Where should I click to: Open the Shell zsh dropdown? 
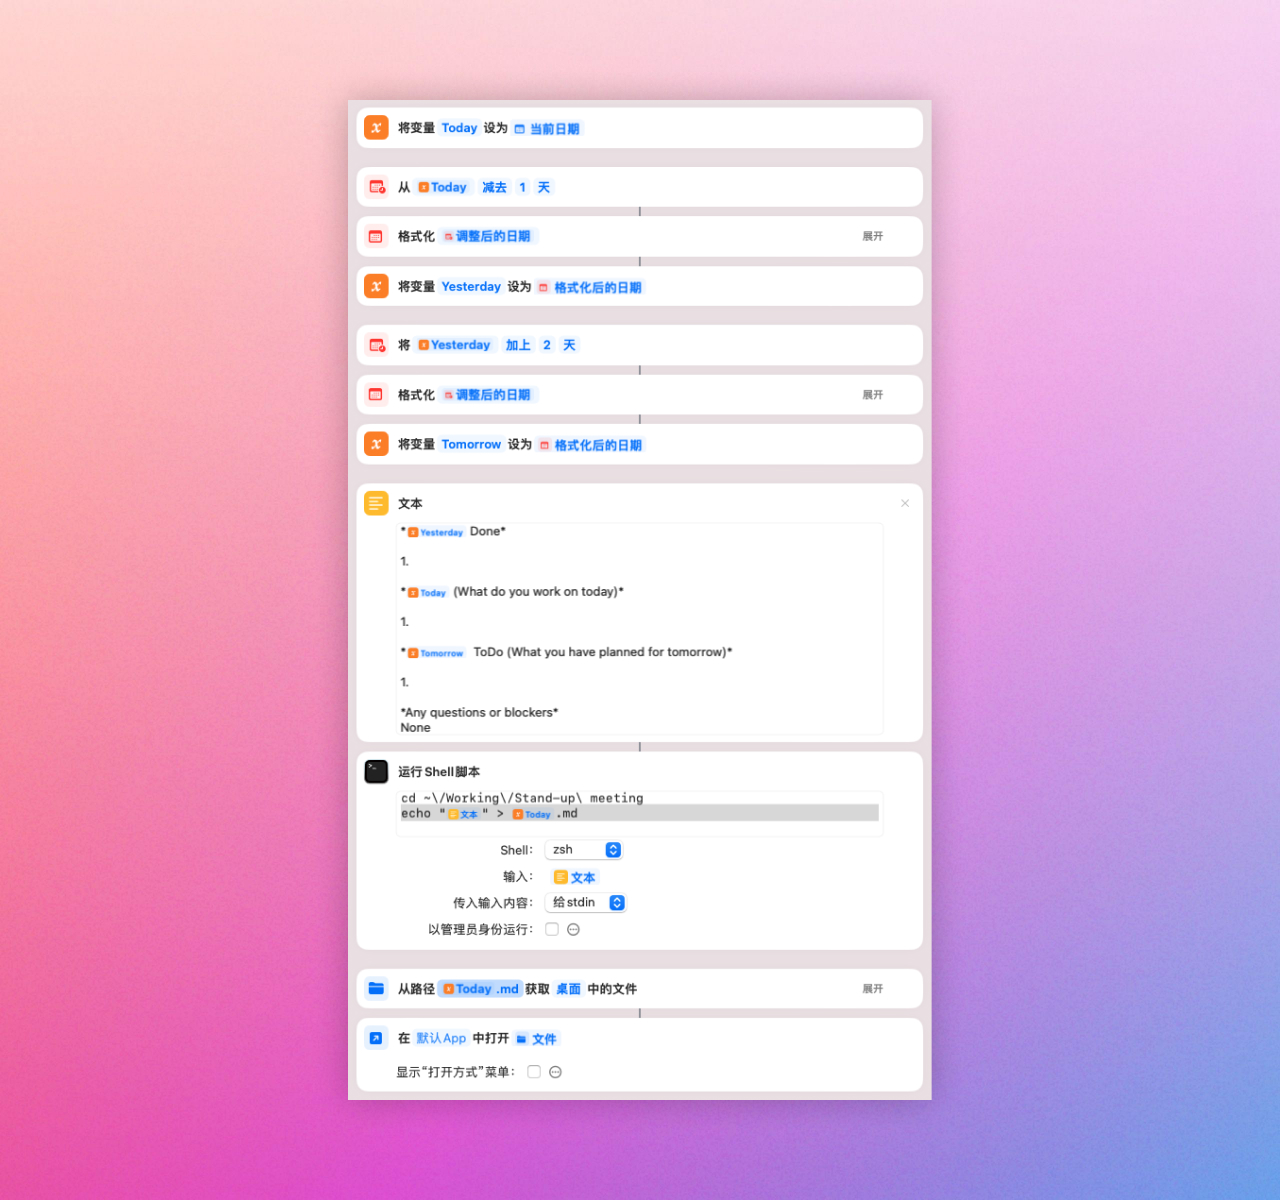(x=585, y=850)
